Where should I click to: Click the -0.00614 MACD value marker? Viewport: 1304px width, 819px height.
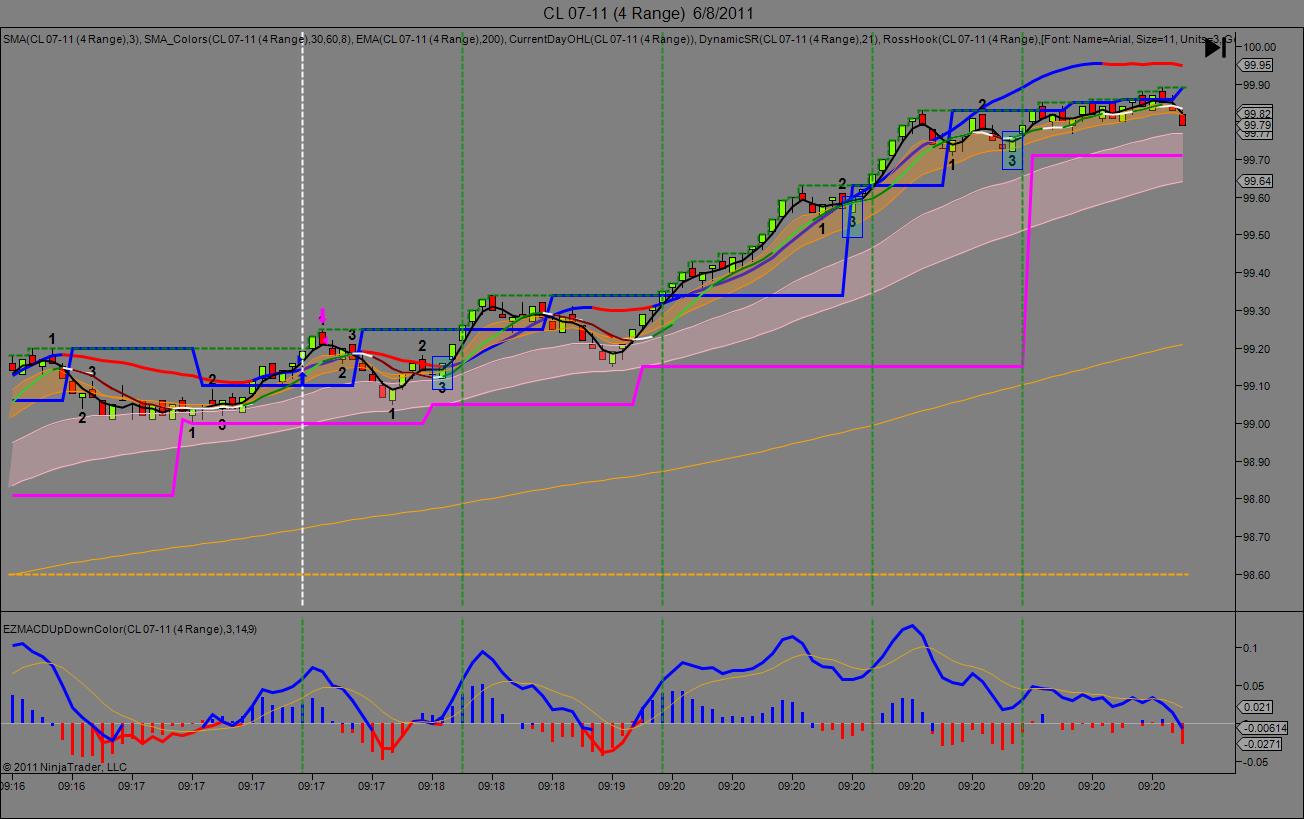[x=1261, y=727]
